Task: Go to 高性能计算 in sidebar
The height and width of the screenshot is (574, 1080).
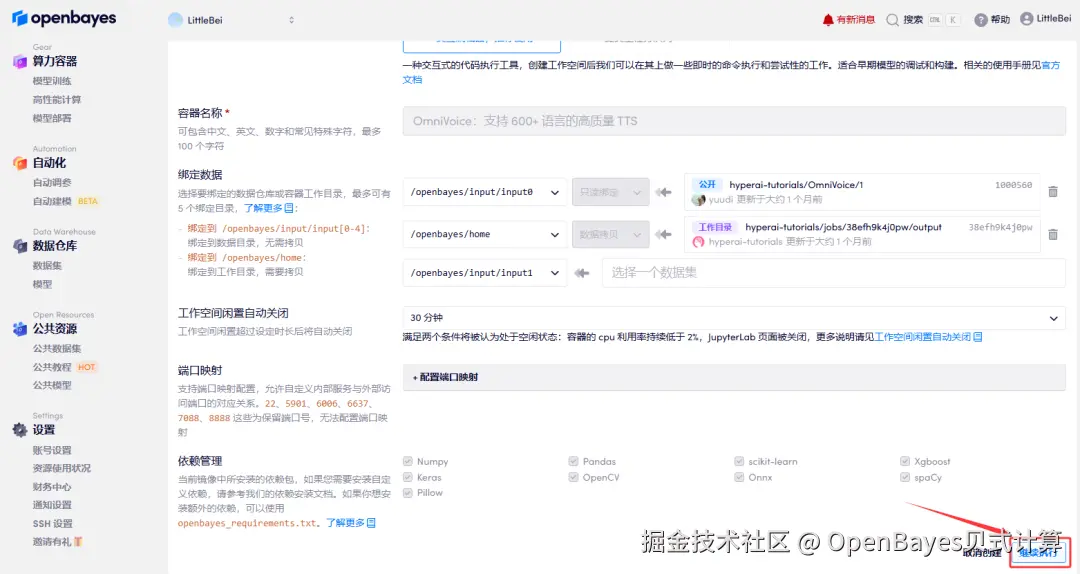Action: click(x=56, y=99)
